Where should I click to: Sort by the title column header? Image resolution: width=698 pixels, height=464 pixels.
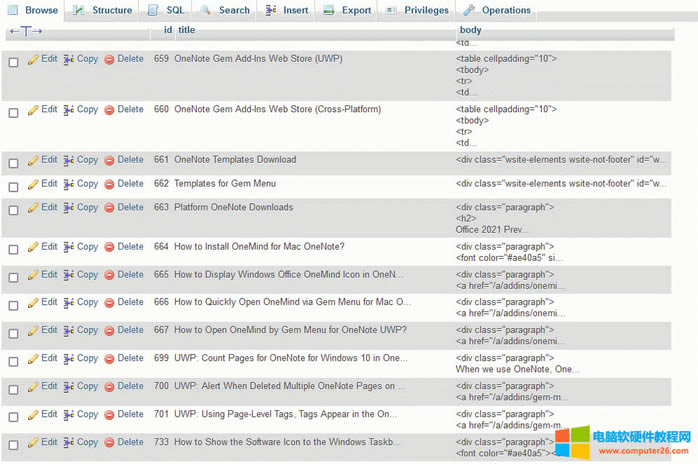[186, 31]
